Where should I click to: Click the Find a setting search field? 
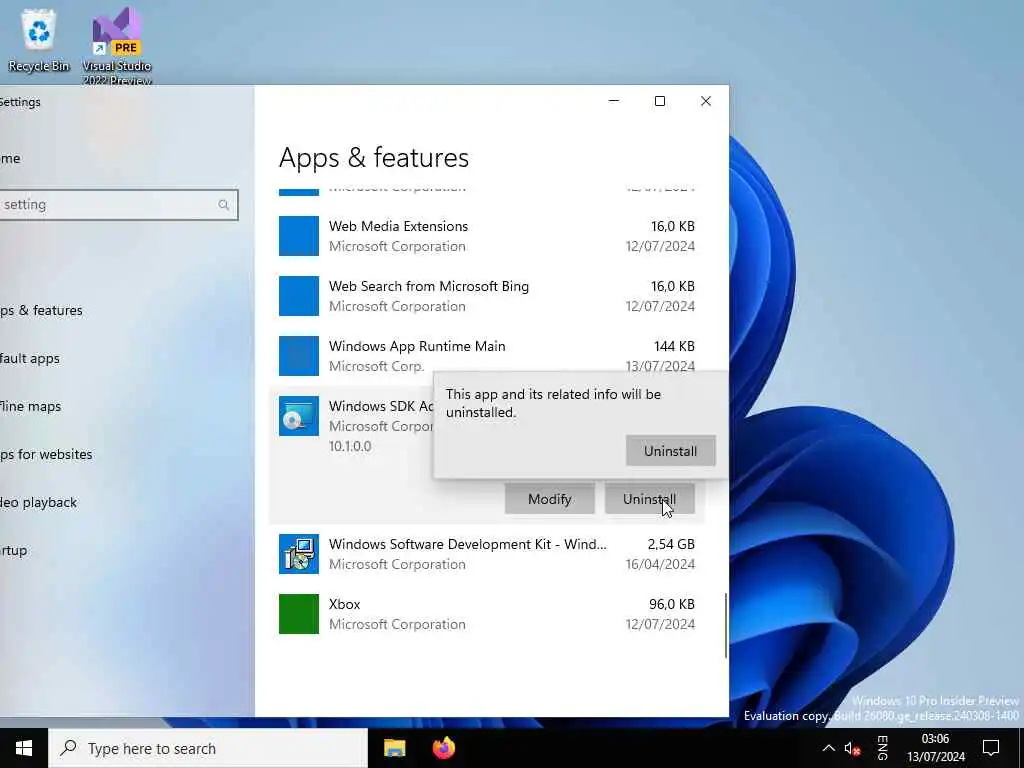118,205
